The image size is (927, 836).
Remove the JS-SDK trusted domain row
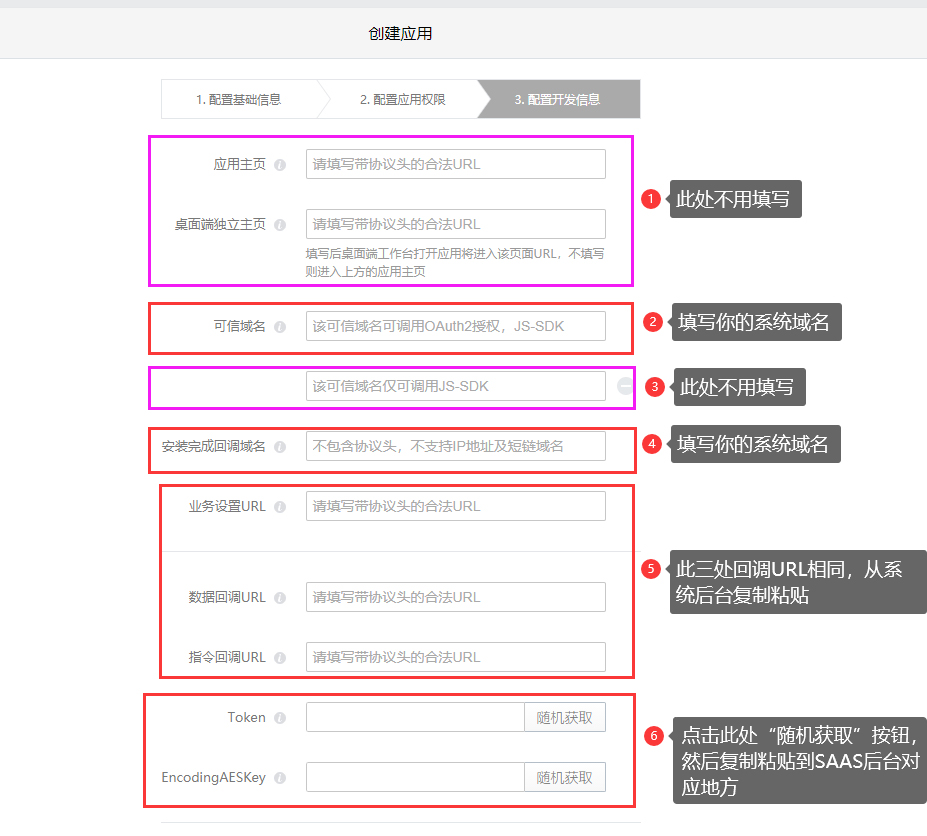[x=624, y=386]
